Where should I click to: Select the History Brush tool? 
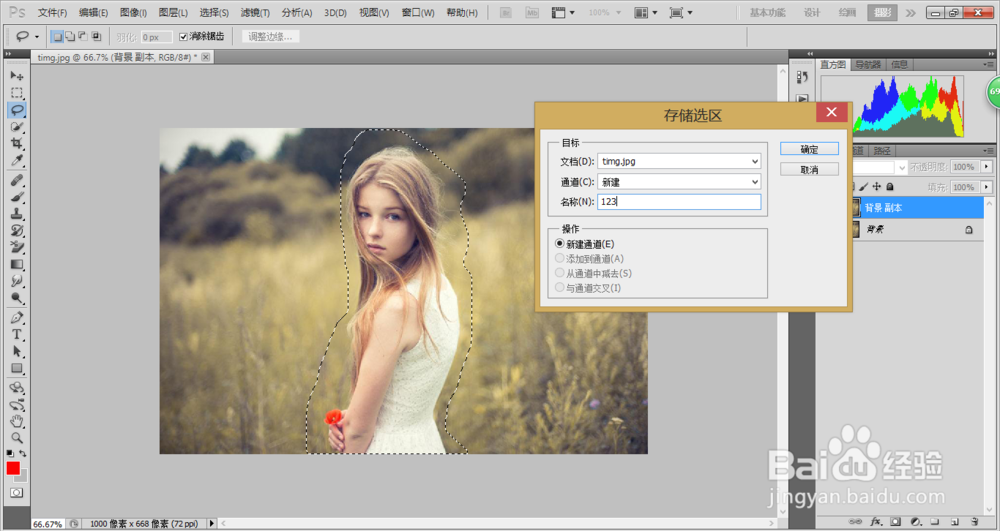[x=17, y=231]
